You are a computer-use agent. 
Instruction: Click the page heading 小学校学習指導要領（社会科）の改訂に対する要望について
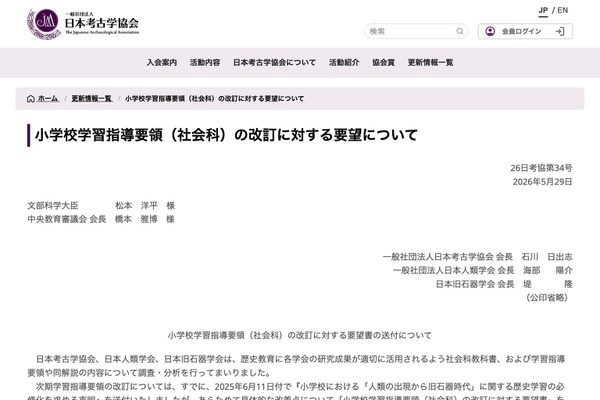click(x=226, y=135)
